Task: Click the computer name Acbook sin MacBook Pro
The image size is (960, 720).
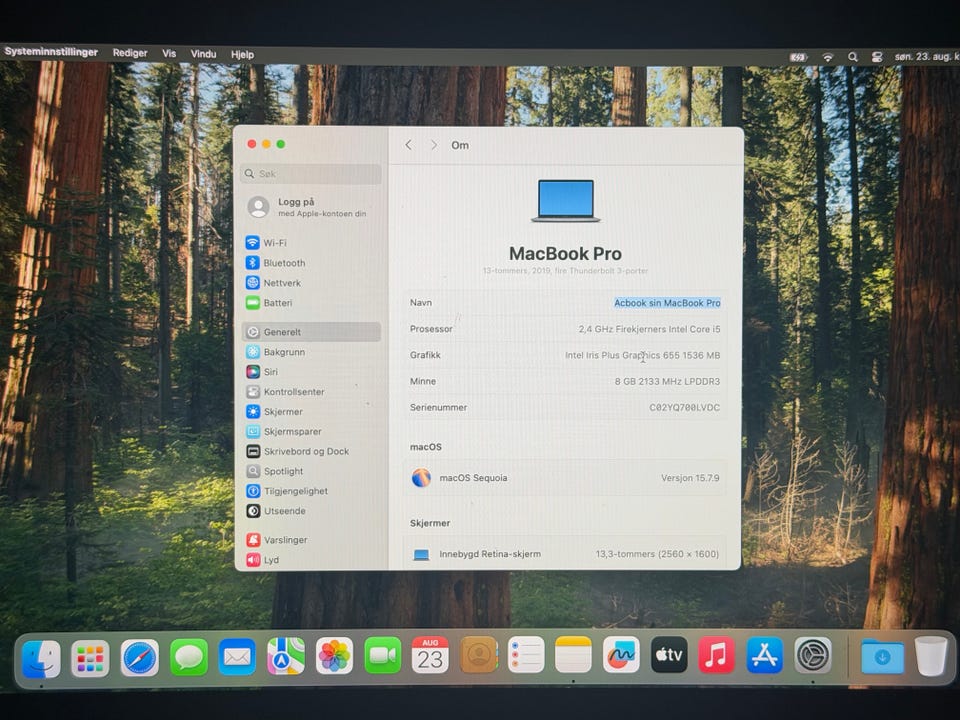Action: (x=667, y=303)
